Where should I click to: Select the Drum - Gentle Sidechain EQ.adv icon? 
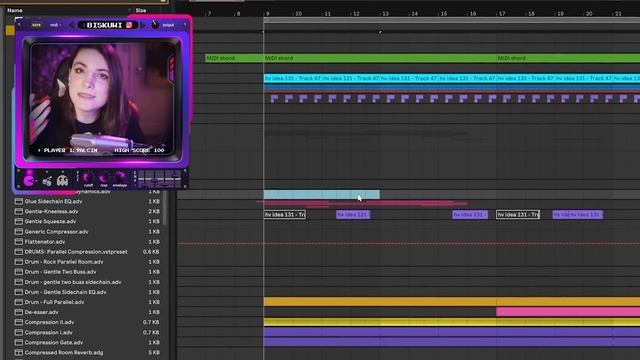pyautogui.click(x=18, y=292)
